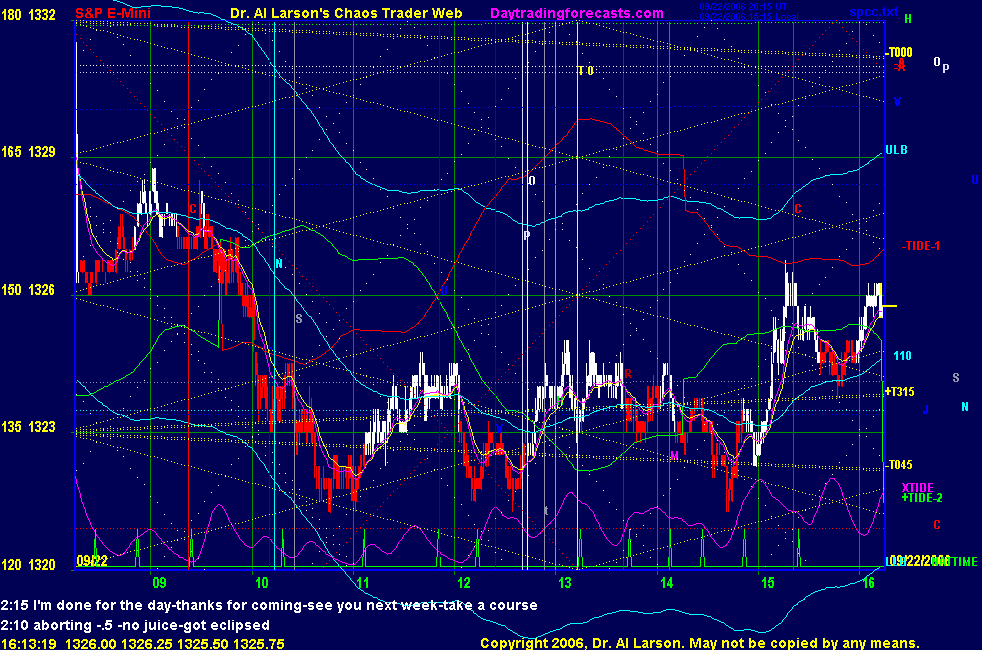The height and width of the screenshot is (650, 982).
Task: Select the '150 1326' price axis label
Action: (x=28, y=289)
